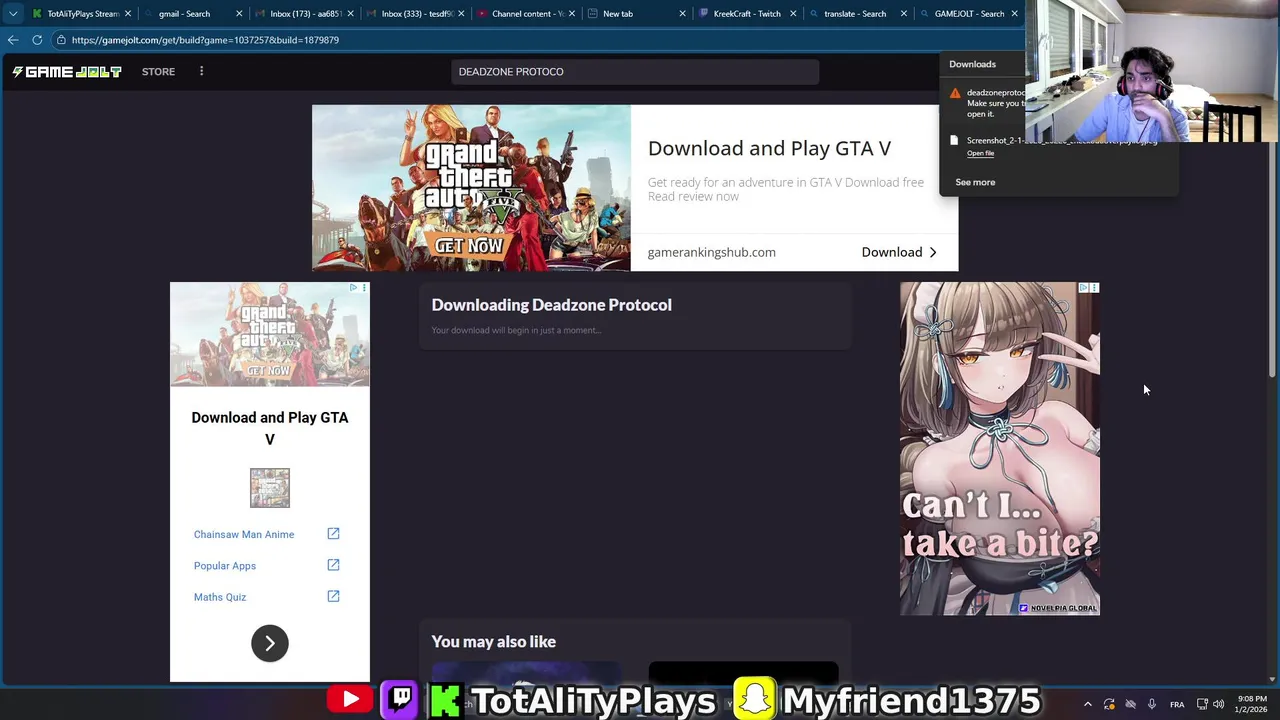1280x720 pixels.
Task: Click the Download button in the top ad
Action: pyautogui.click(x=899, y=252)
